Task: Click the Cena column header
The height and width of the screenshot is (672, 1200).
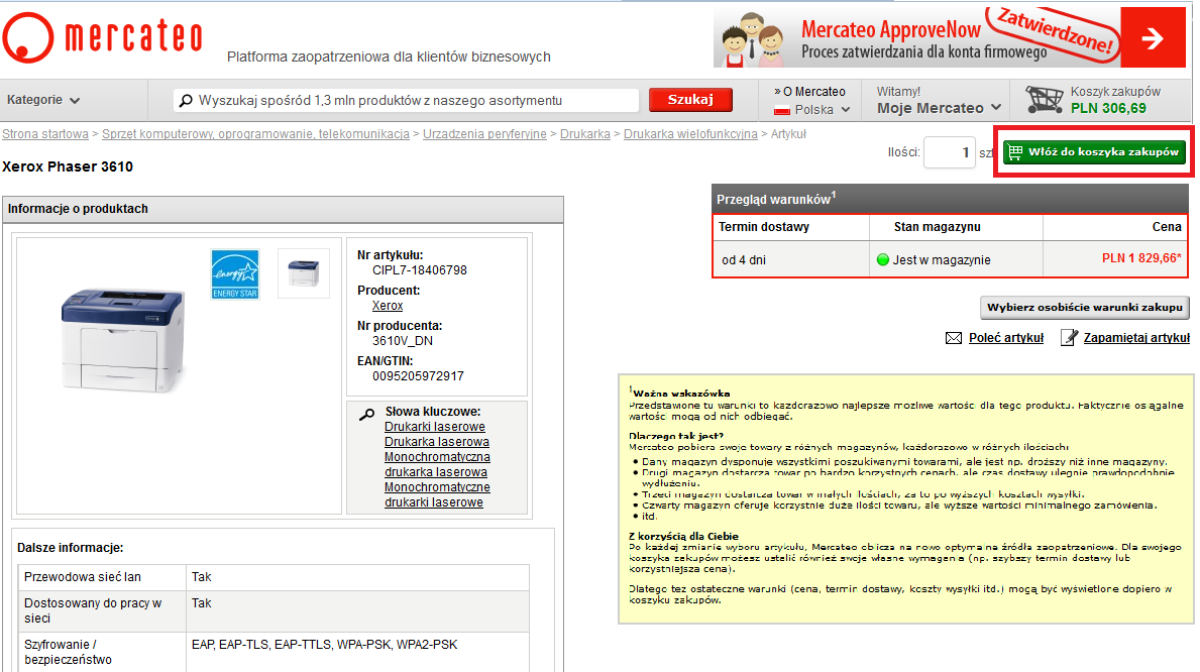Action: (x=1167, y=227)
